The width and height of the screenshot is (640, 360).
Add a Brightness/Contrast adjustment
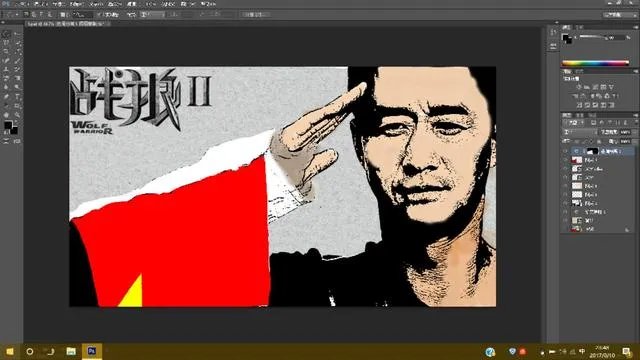(x=578, y=87)
